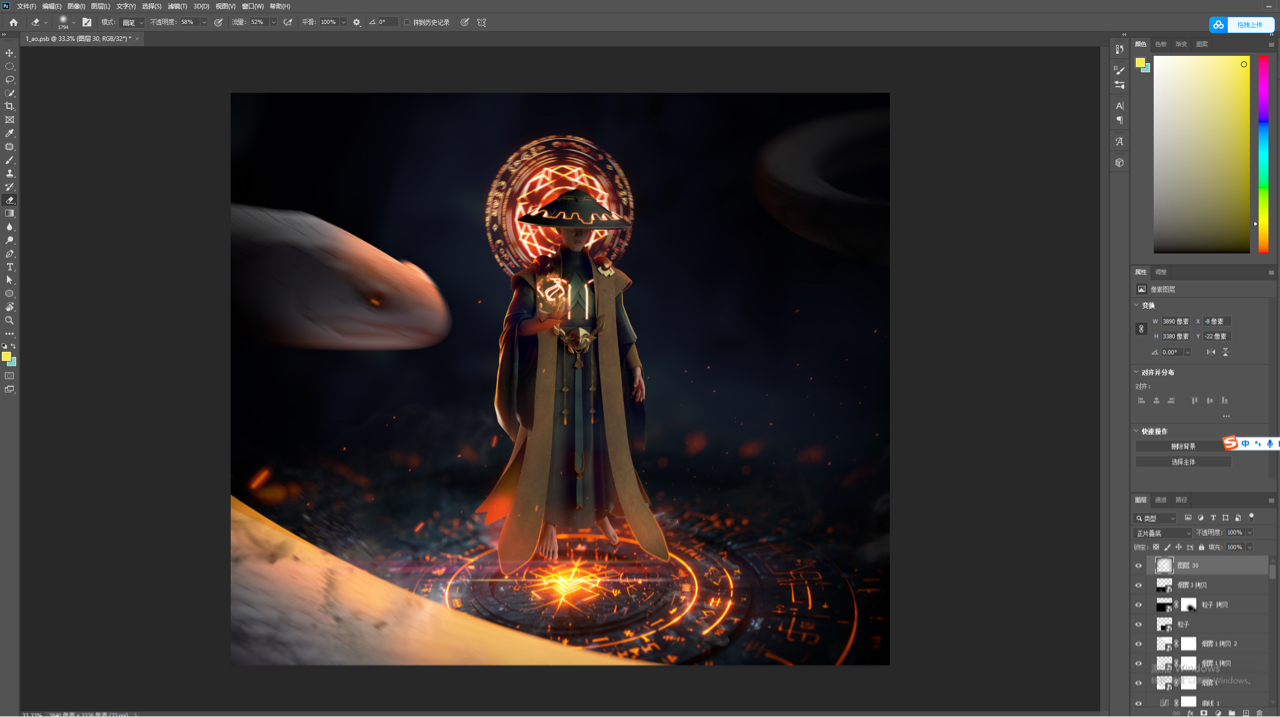Open brush settings panel icon in options bar
This screenshot has width=1280, height=717.
pyautogui.click(x=87, y=22)
